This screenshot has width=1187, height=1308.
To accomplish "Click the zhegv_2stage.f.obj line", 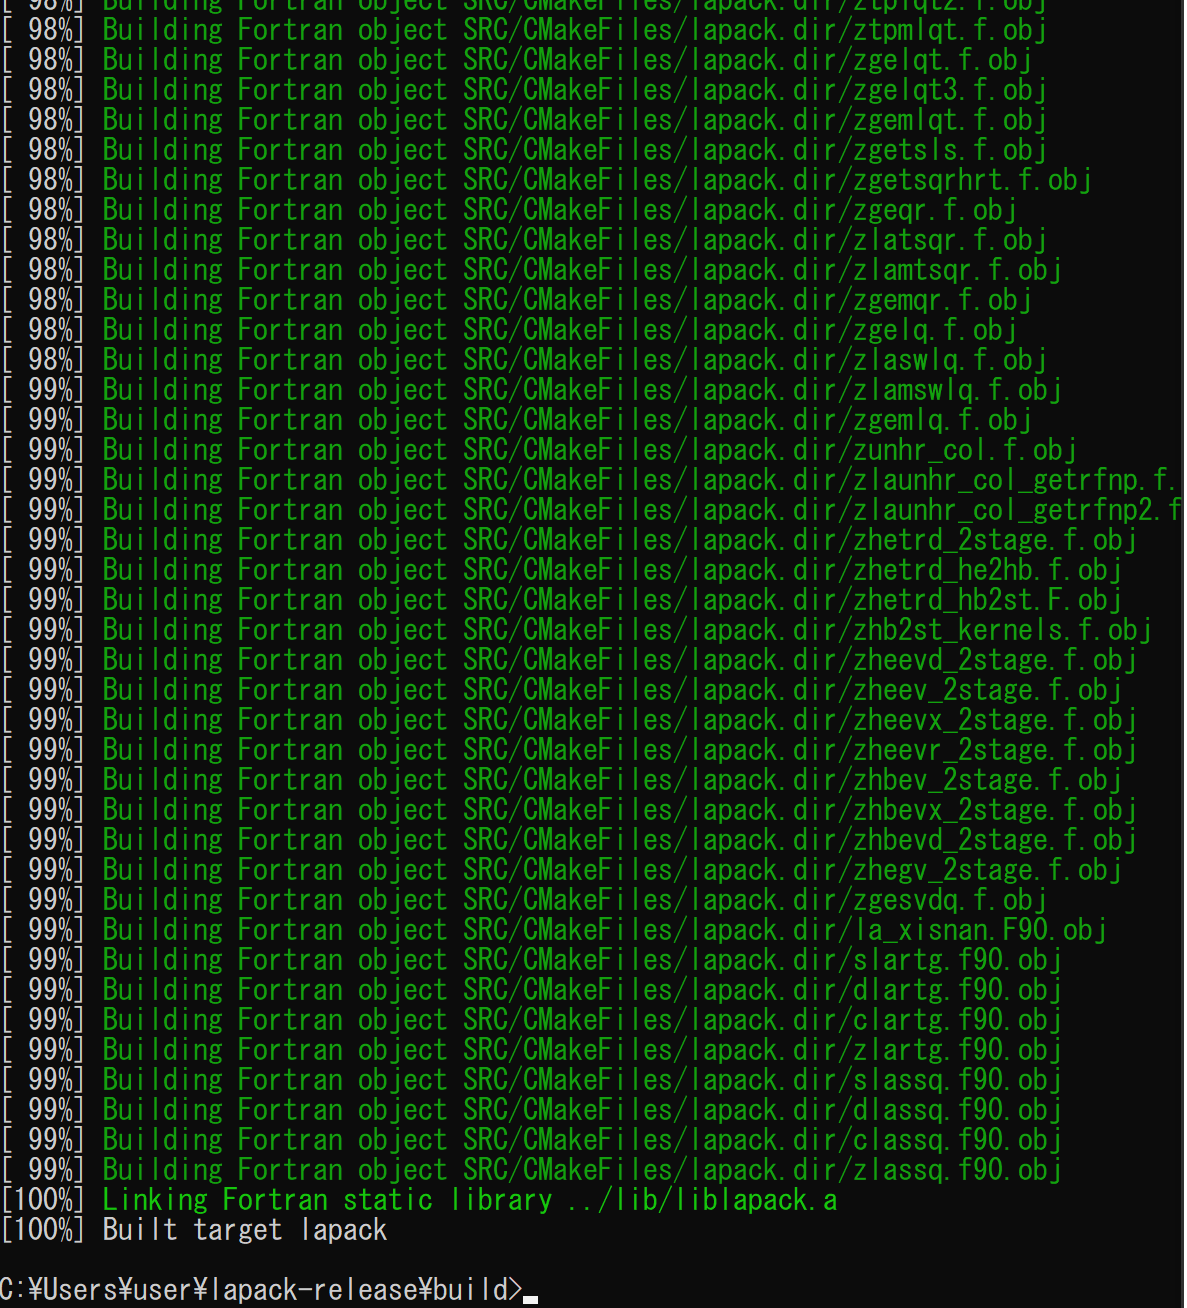I will click(x=561, y=870).
